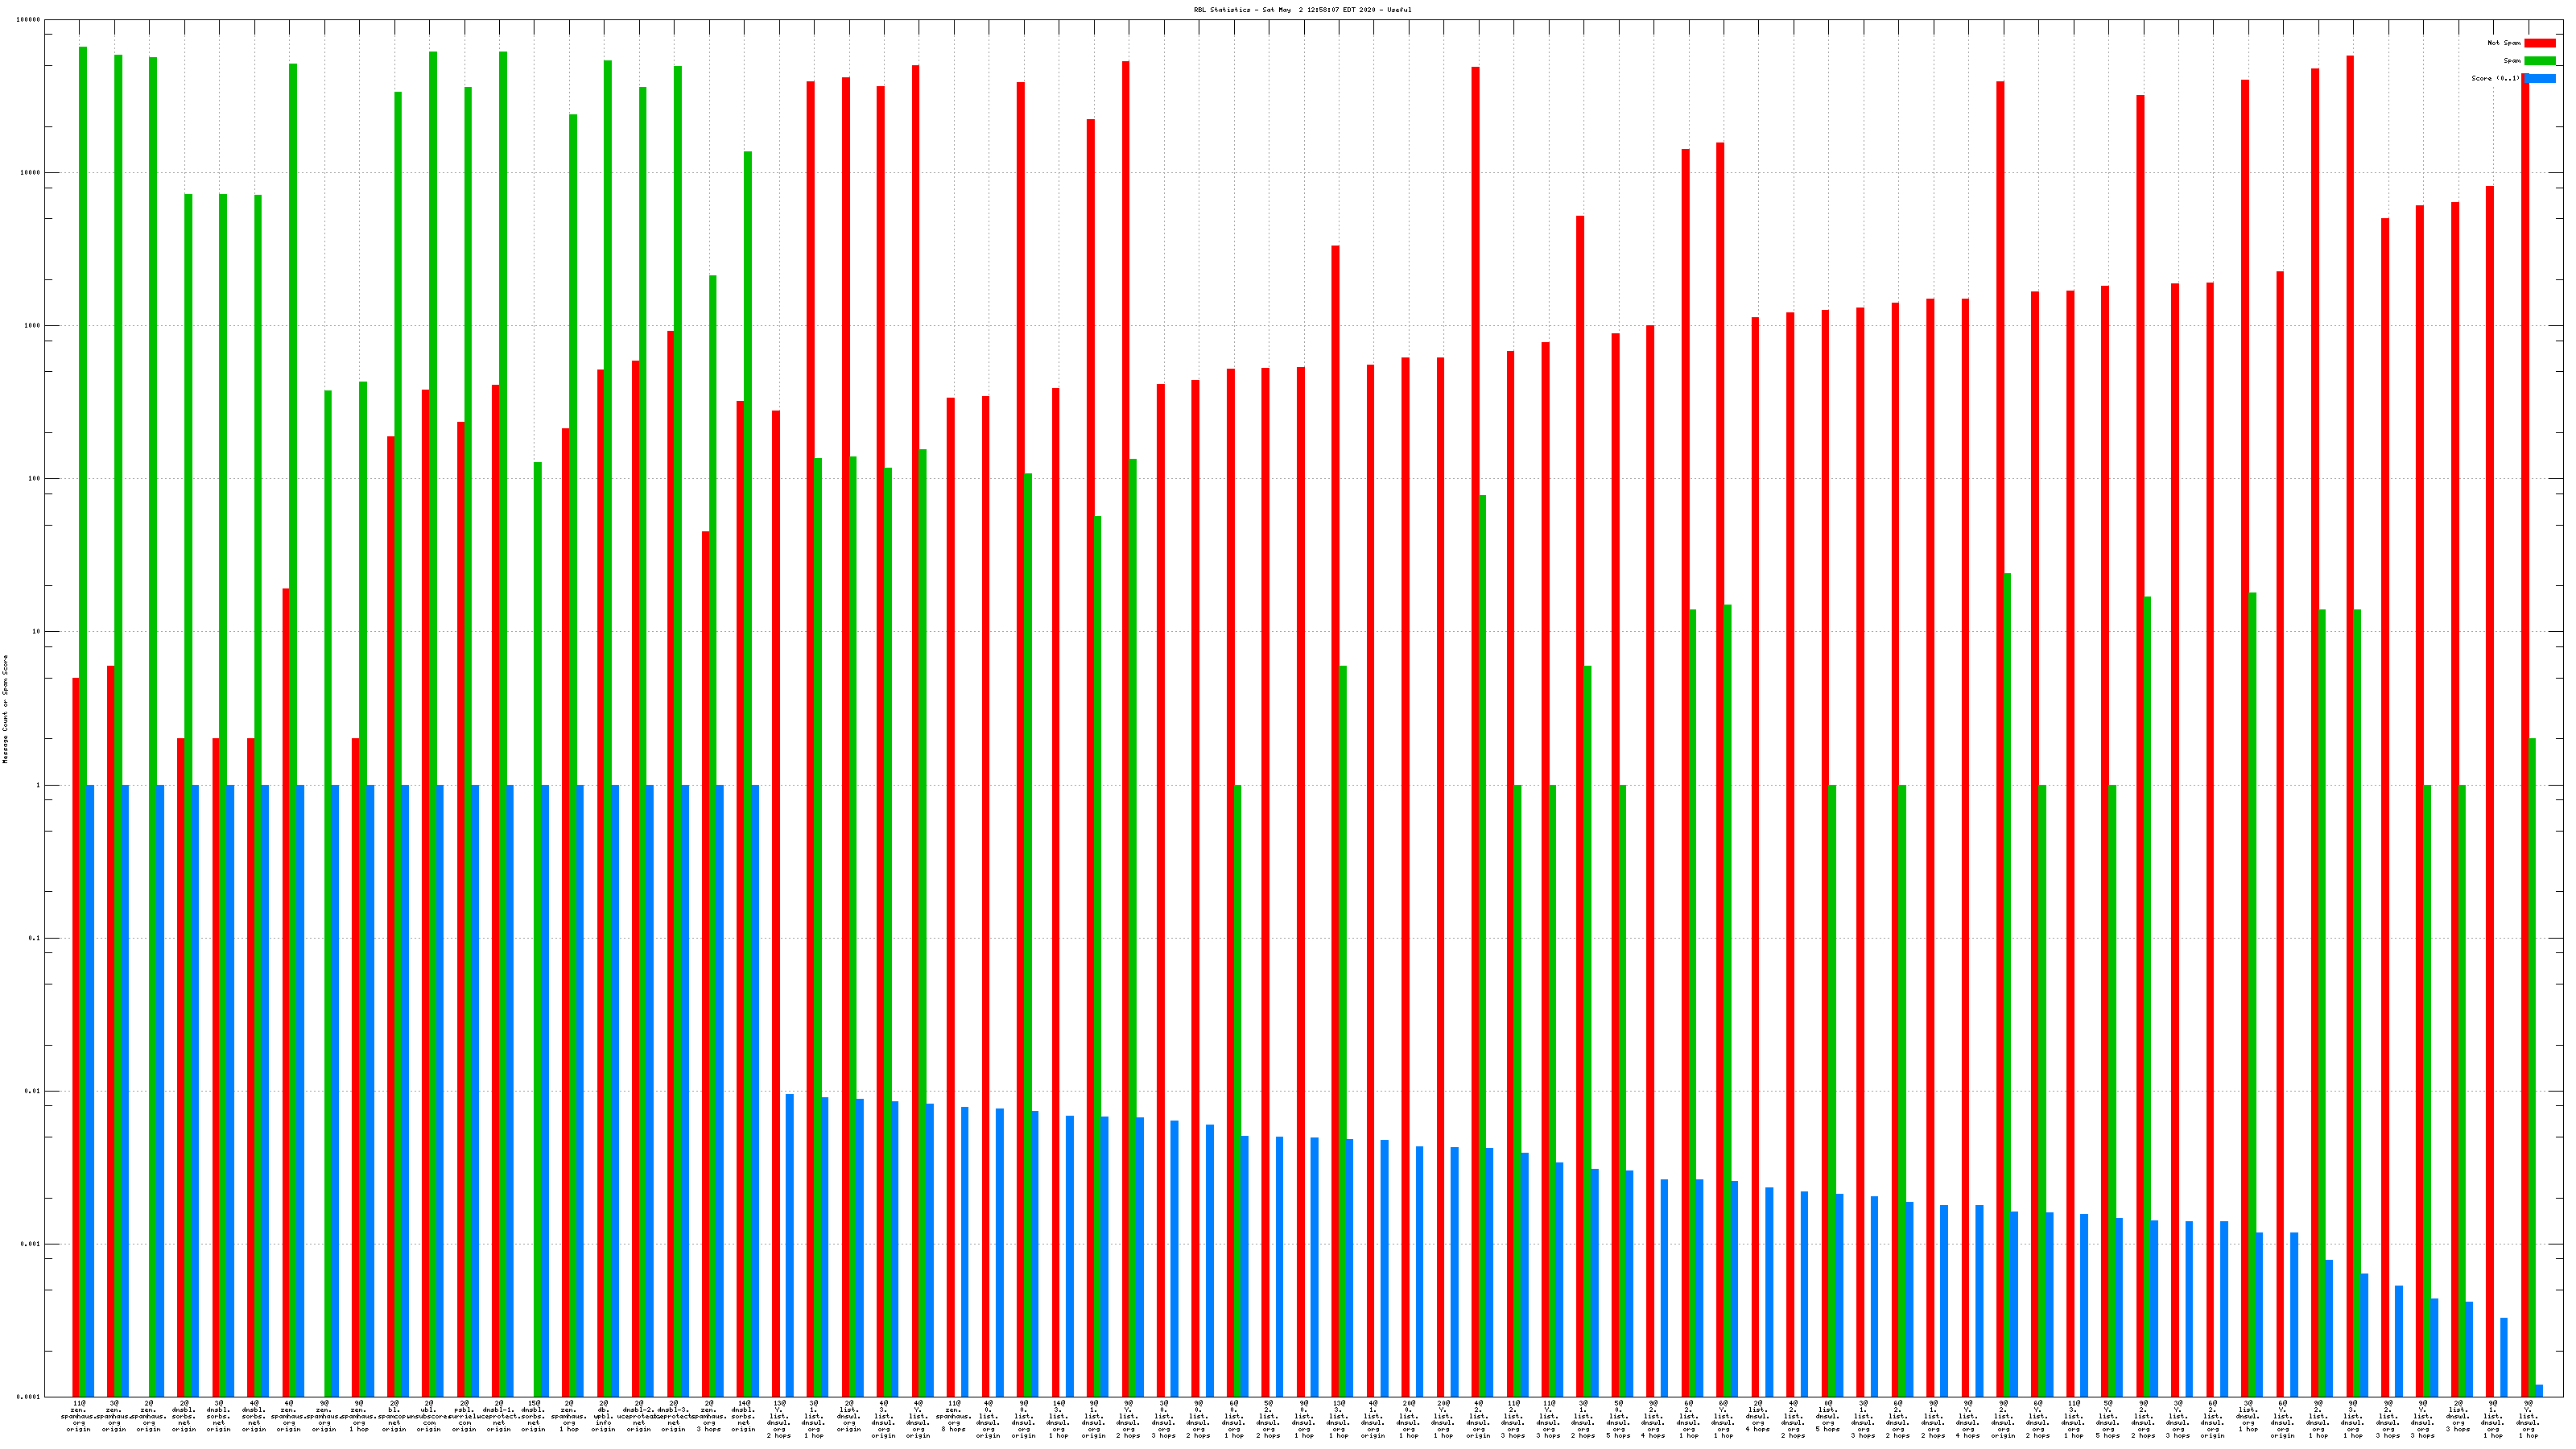The image size is (2576, 1449).
Task: Click the '15@ dnsbl.sorbs.net origin' x-axis label
Action: click(534, 1416)
